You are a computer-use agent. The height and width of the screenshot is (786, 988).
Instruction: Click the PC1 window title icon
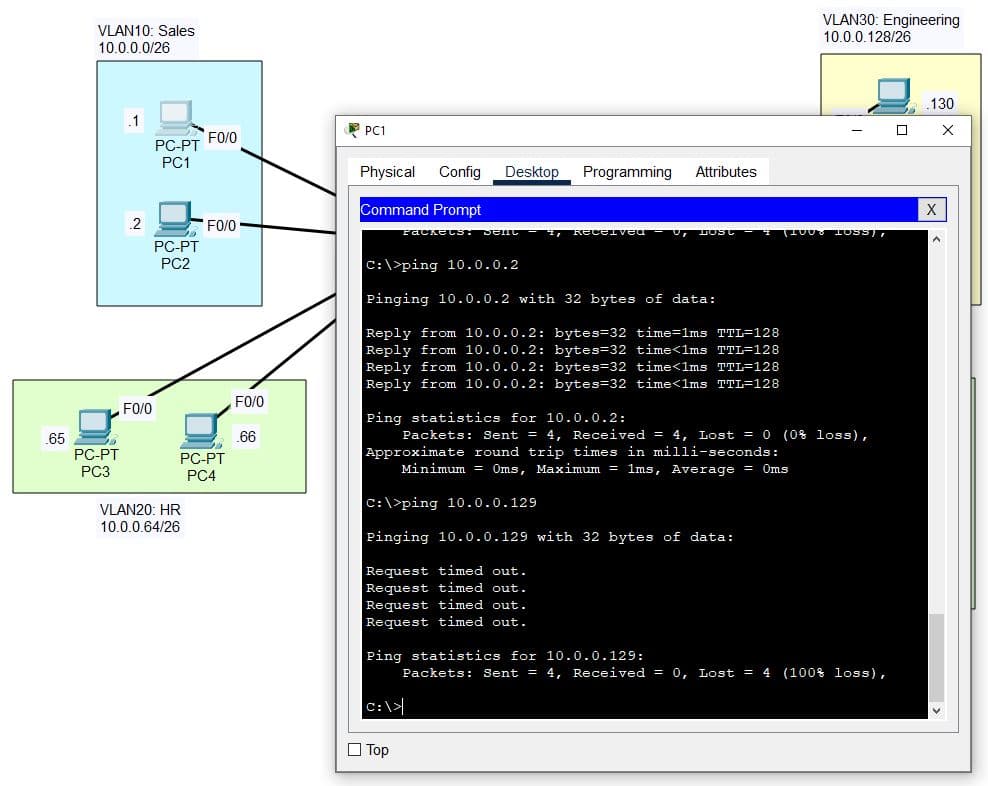(352, 130)
